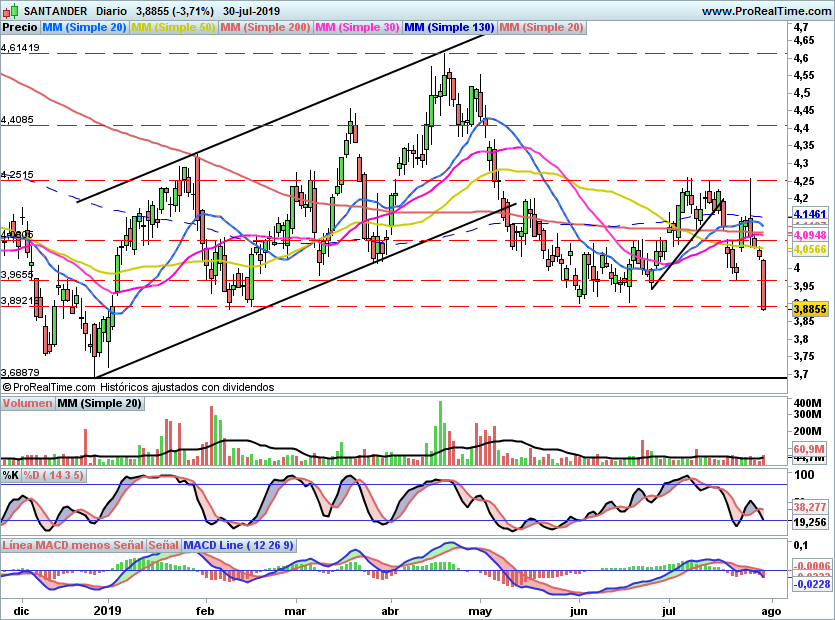Click the jul month on time axis
The width and height of the screenshot is (835, 620).
pos(668,611)
